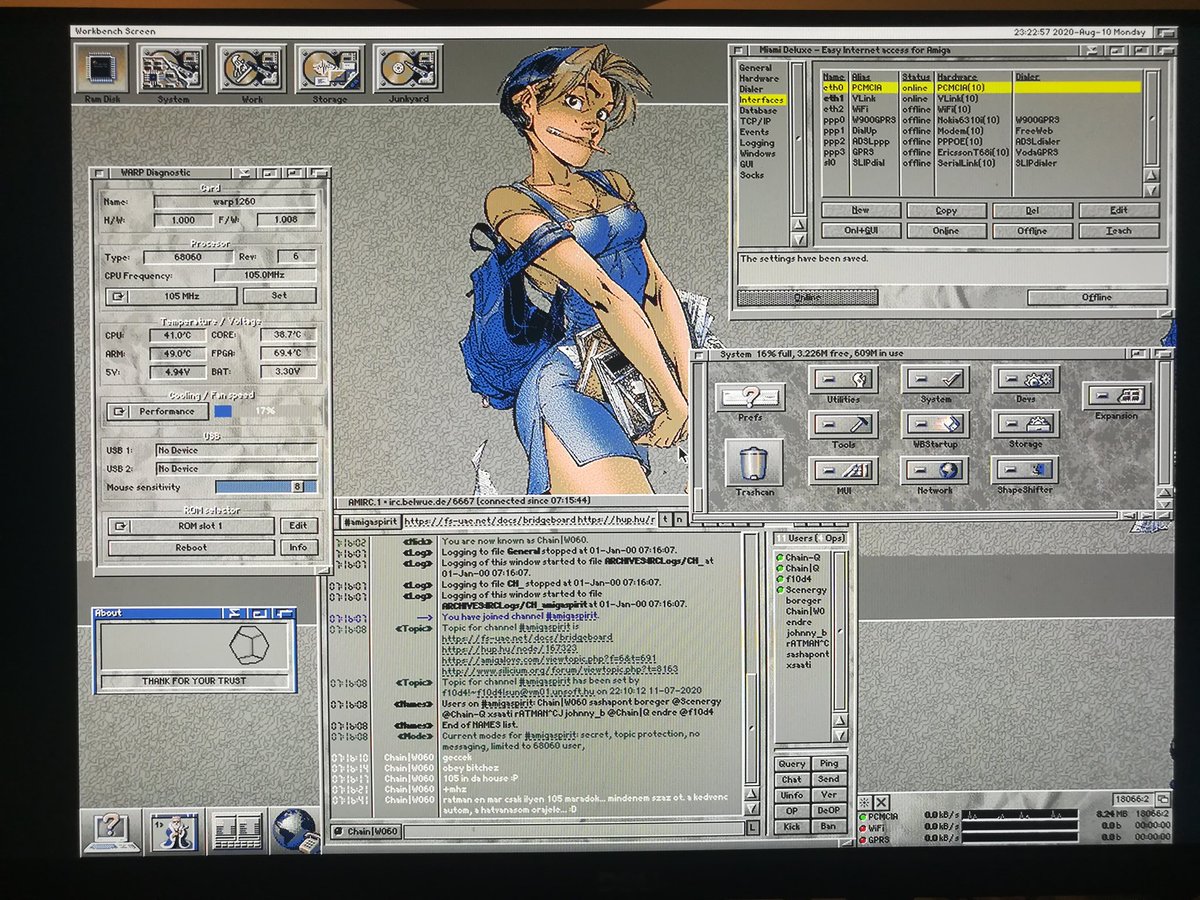Click Onl+GUI button in Miami
Image resolution: width=1200 pixels, height=900 pixels.
click(860, 231)
